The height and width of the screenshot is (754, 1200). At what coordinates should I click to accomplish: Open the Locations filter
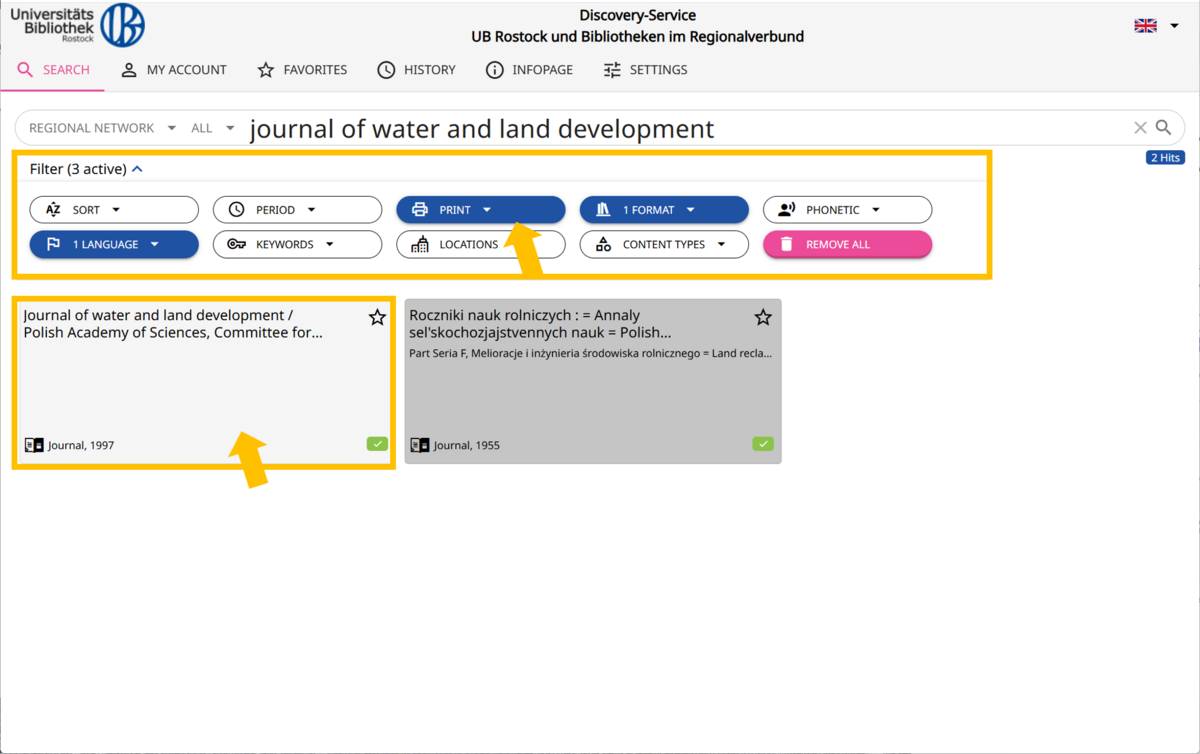[480, 244]
